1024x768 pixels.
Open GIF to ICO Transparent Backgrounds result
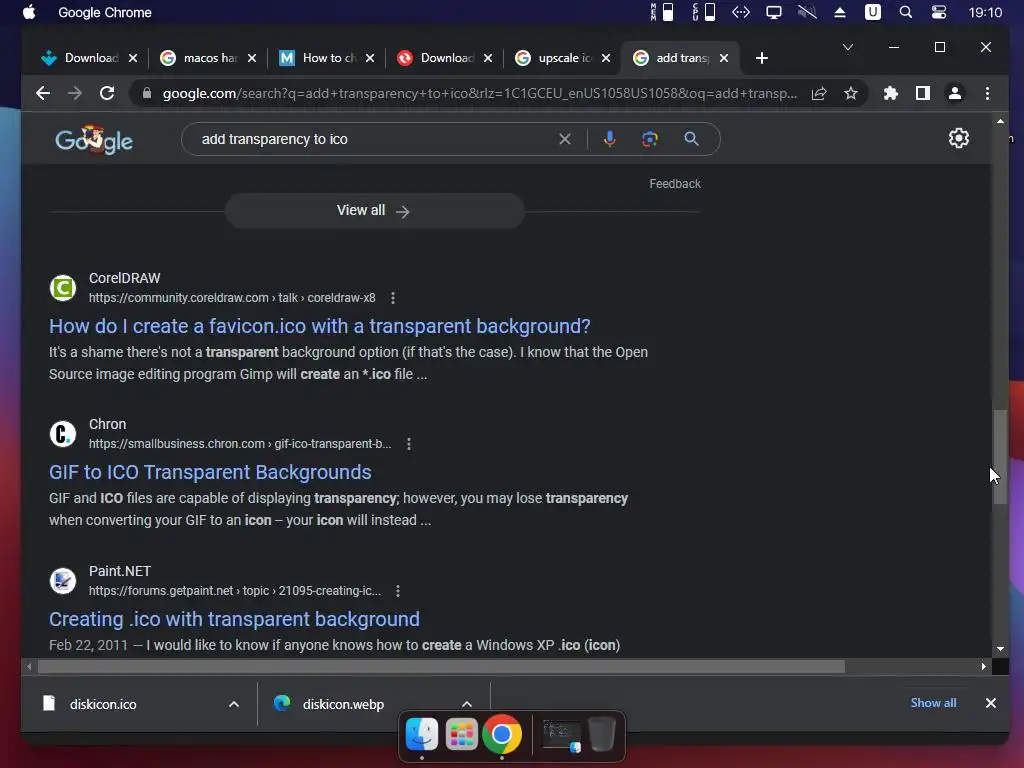210,472
